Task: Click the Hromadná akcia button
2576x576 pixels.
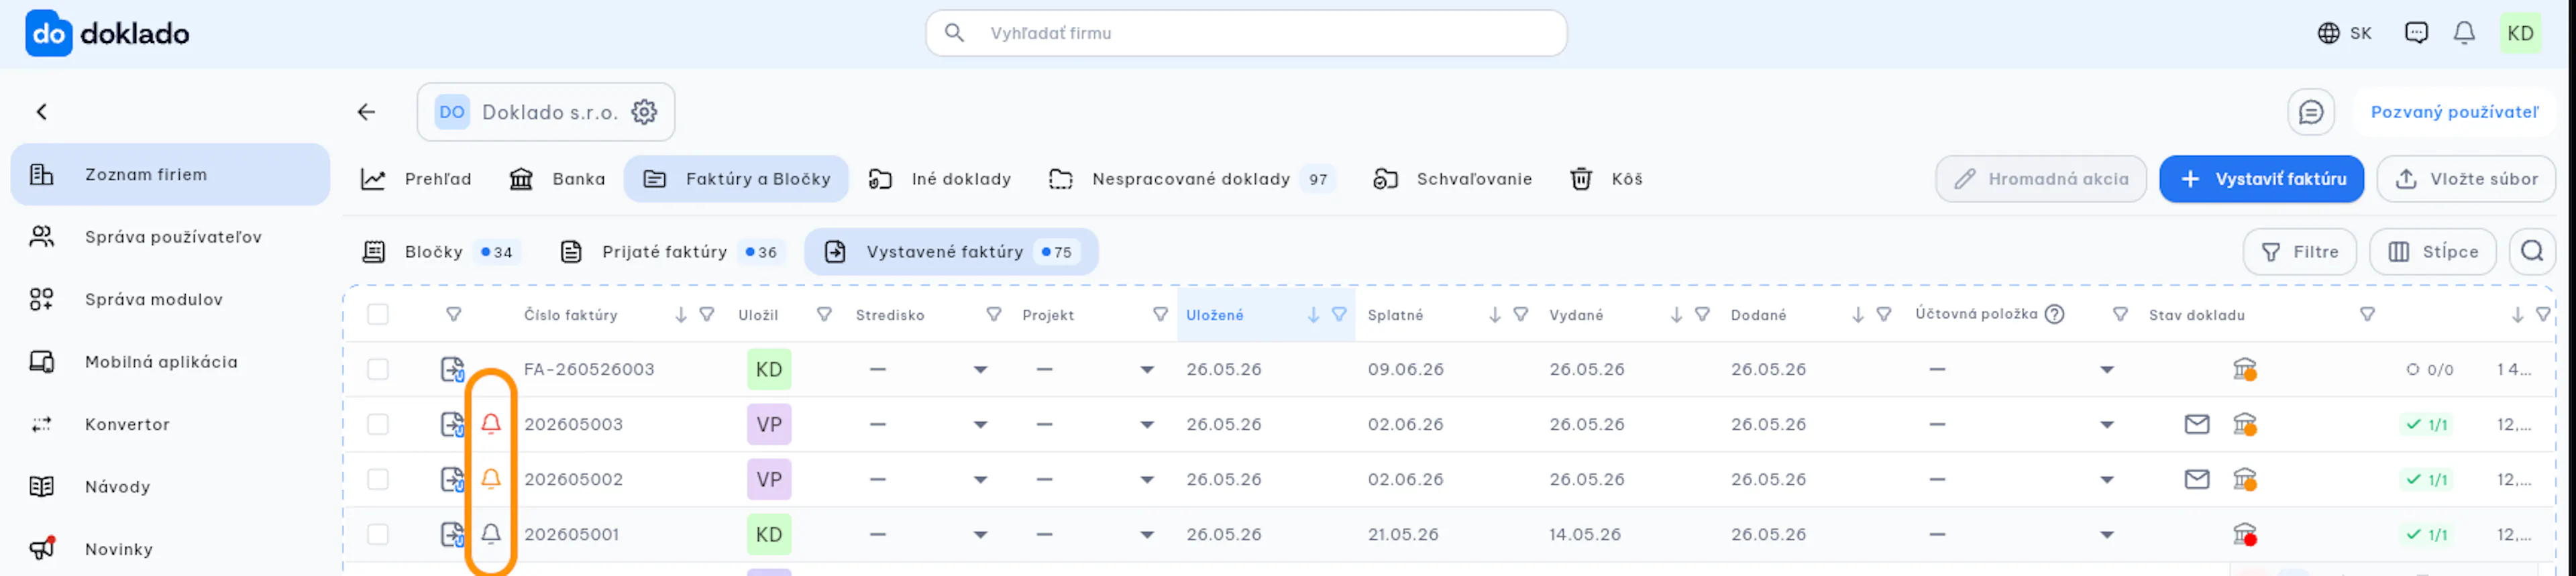Action: coord(2040,179)
